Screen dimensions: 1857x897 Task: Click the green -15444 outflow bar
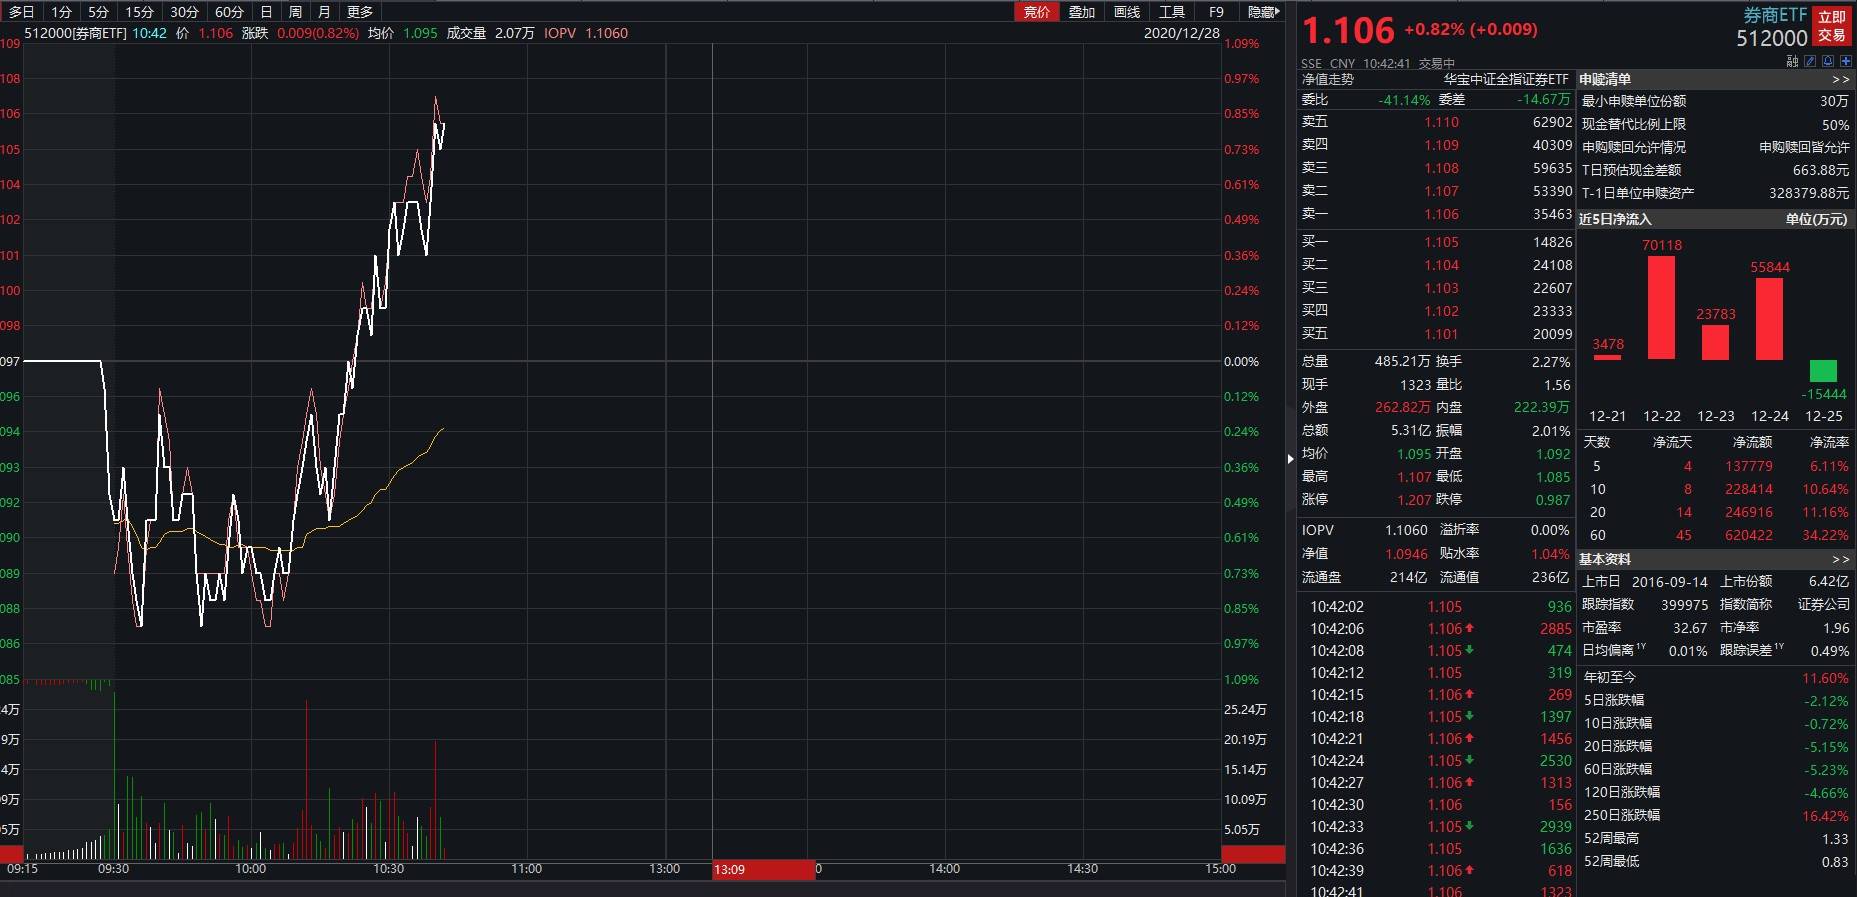pyautogui.click(x=1823, y=371)
